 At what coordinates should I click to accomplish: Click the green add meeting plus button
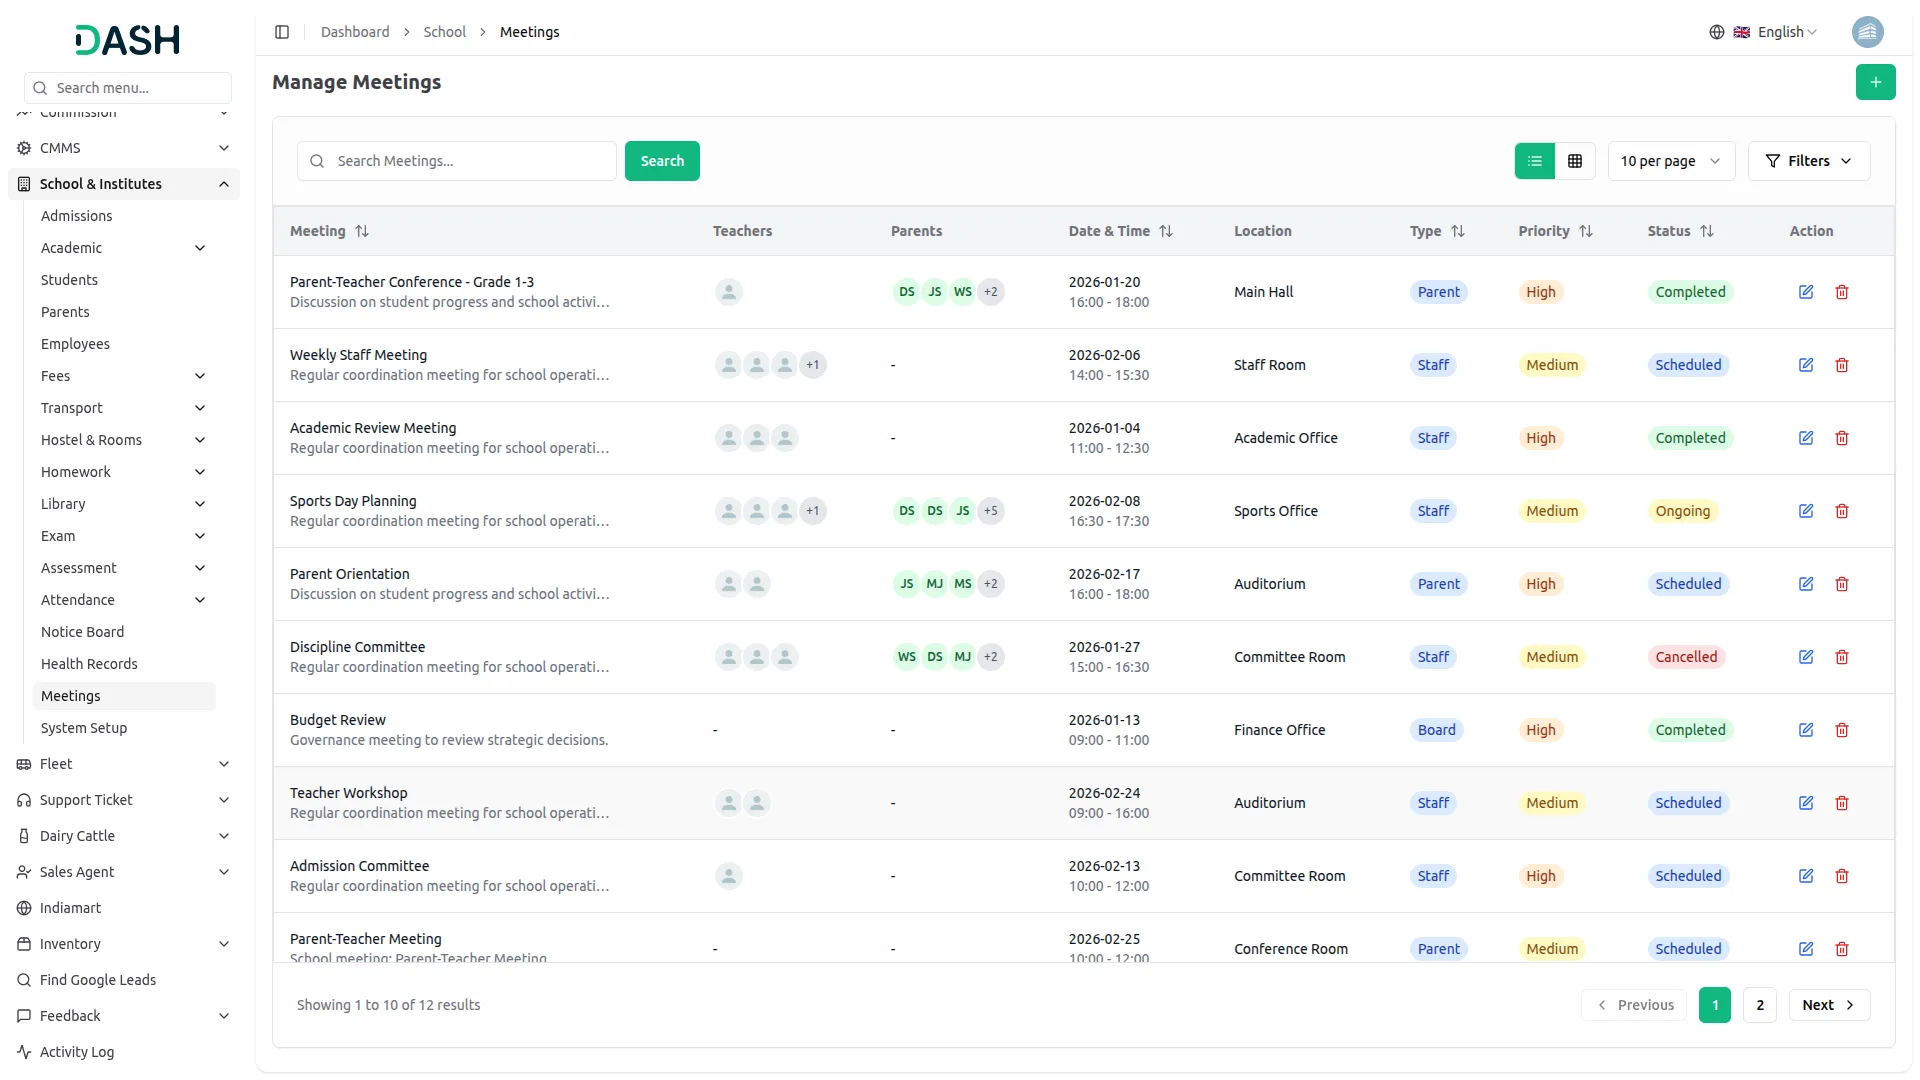pos(1875,82)
